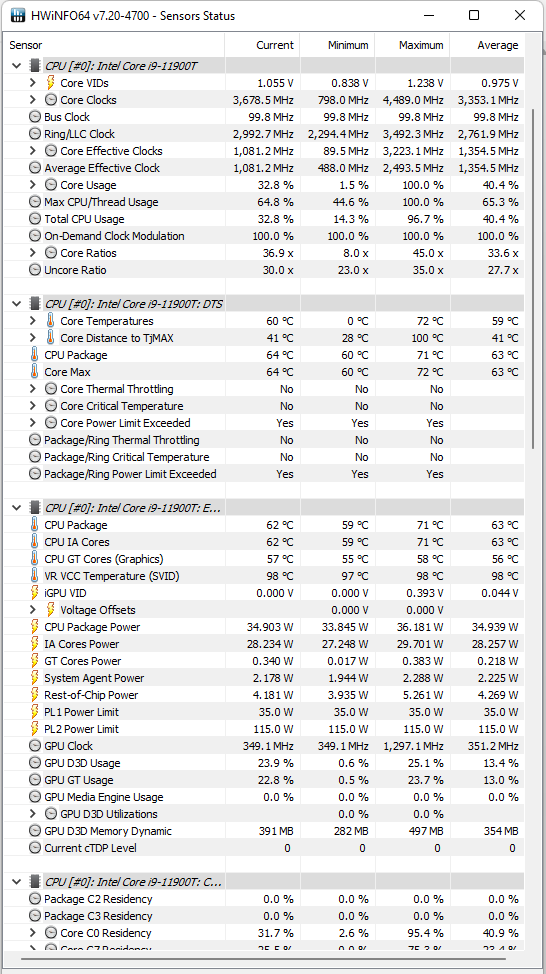546x974 pixels.
Task: Collapse the Intel Core i9-11900T: DTS group
Action: [x=16, y=304]
